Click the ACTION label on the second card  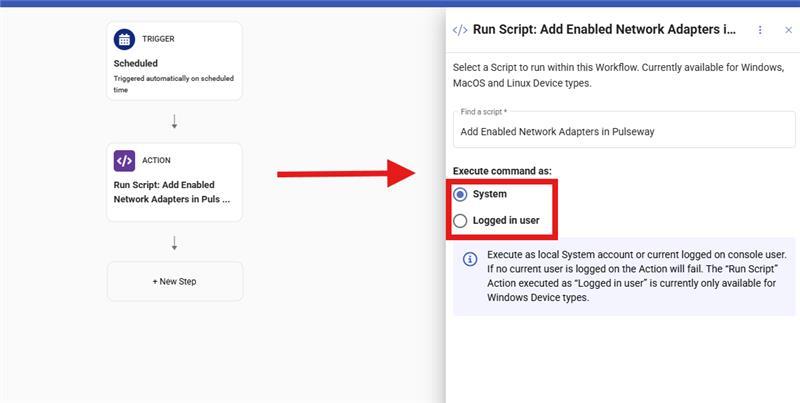click(157, 160)
